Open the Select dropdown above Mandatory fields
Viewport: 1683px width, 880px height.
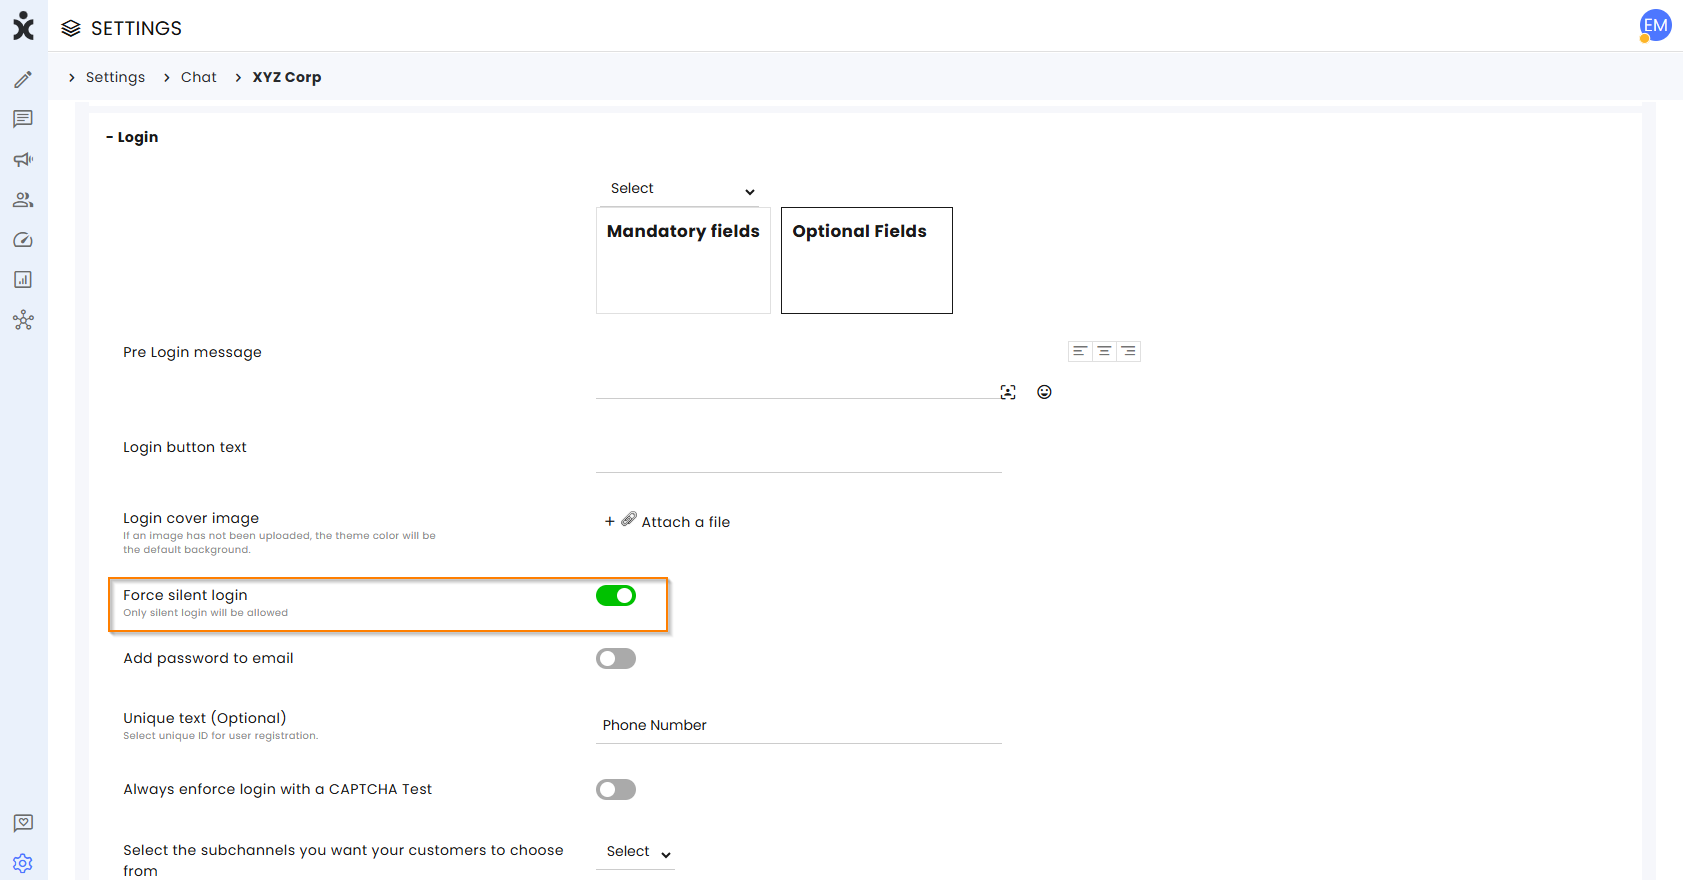tap(682, 189)
